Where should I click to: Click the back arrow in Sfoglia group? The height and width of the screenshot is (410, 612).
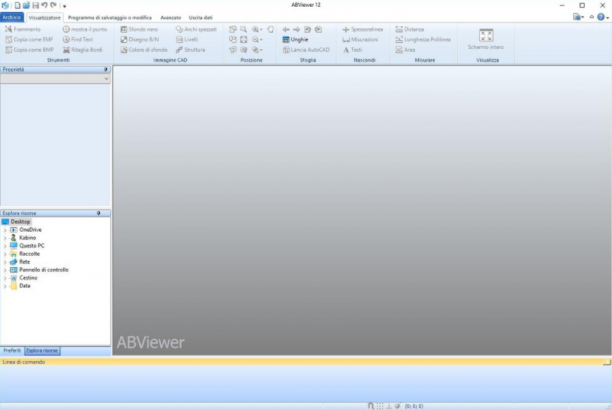pyautogui.click(x=286, y=29)
